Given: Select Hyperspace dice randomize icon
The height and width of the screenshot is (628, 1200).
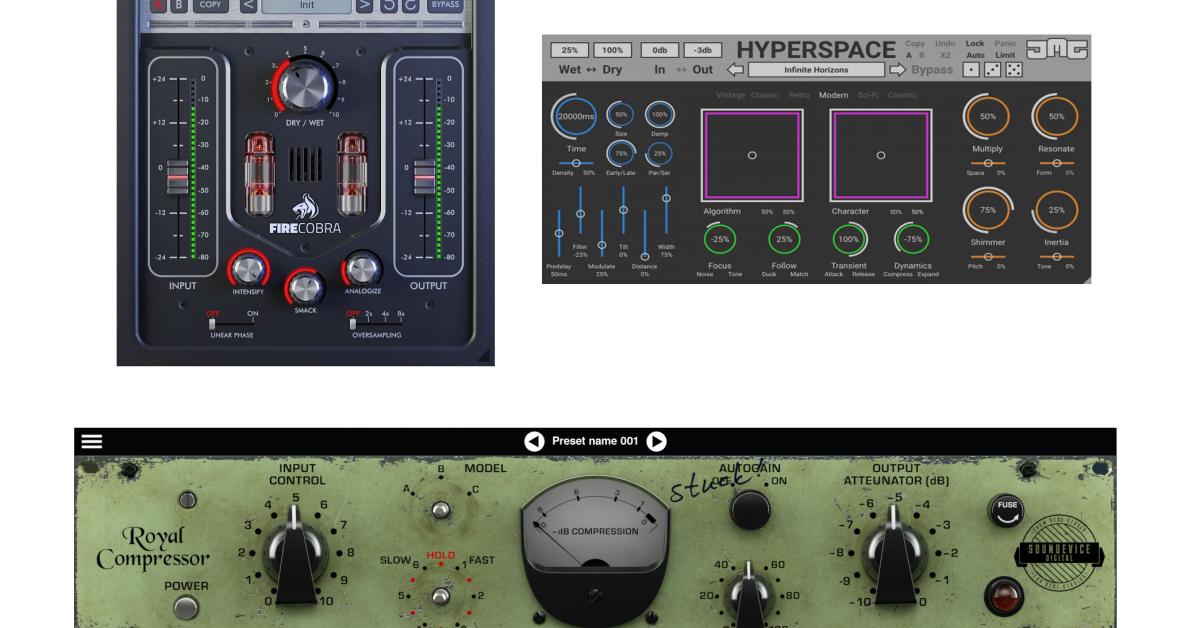Looking at the screenshot, I should pyautogui.click(x=1014, y=70).
